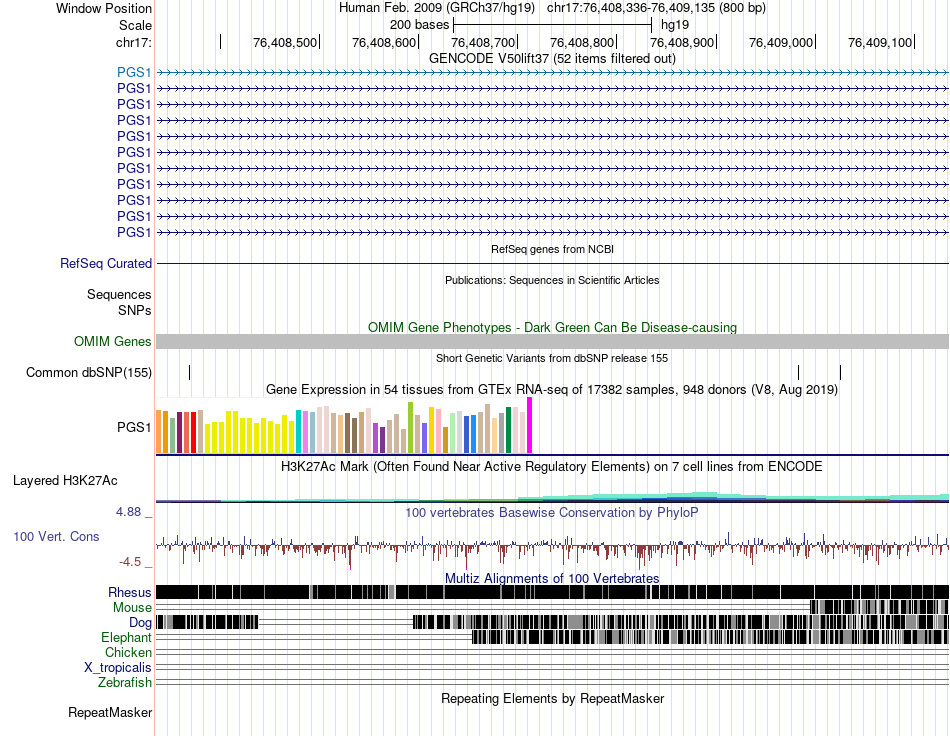Click the PGS1 label beside GTEx bar chart
Viewport: 950px width, 736px height.
[x=134, y=428]
